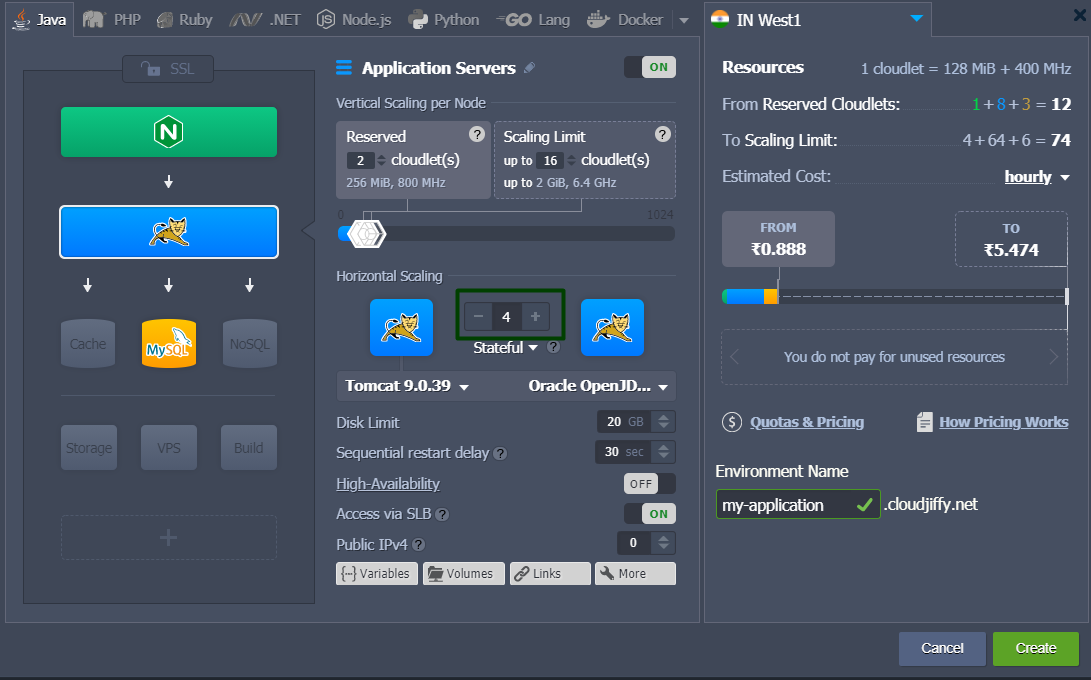Open the Stateful scaling mode dropdown

pos(505,347)
